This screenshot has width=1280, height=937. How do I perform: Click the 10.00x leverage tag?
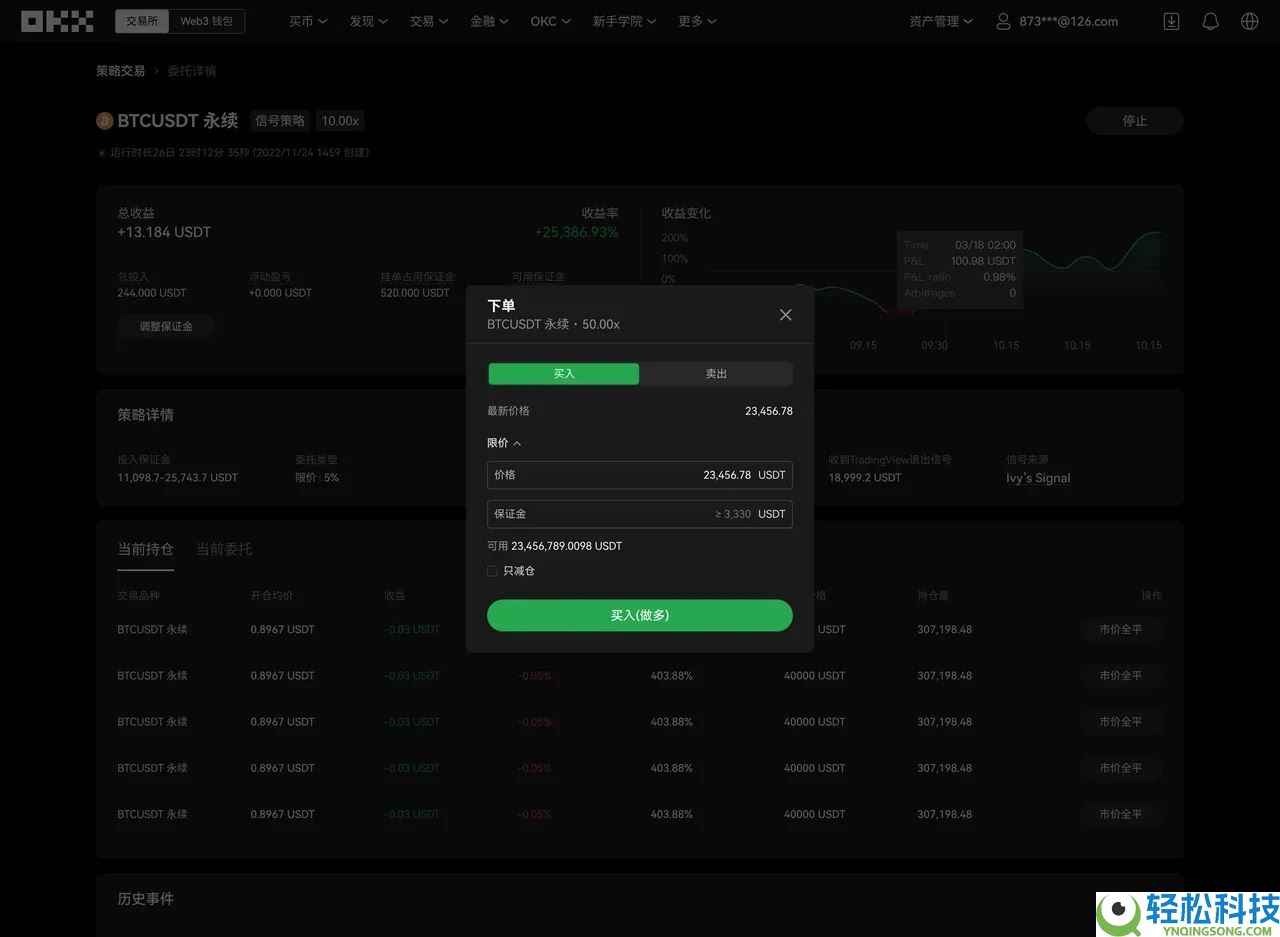click(x=340, y=121)
